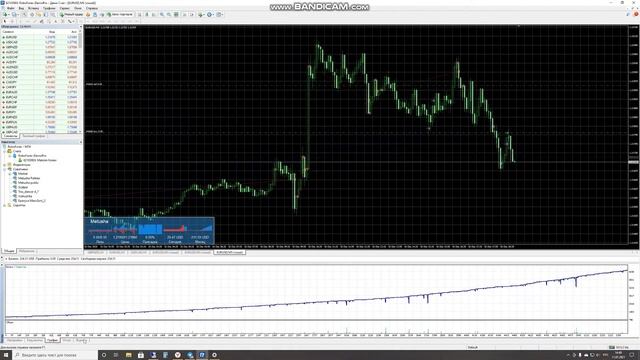Expand the Индикаторы node in Navigator
Viewport: 640px width, 360px height.
pyautogui.click(x=4, y=165)
